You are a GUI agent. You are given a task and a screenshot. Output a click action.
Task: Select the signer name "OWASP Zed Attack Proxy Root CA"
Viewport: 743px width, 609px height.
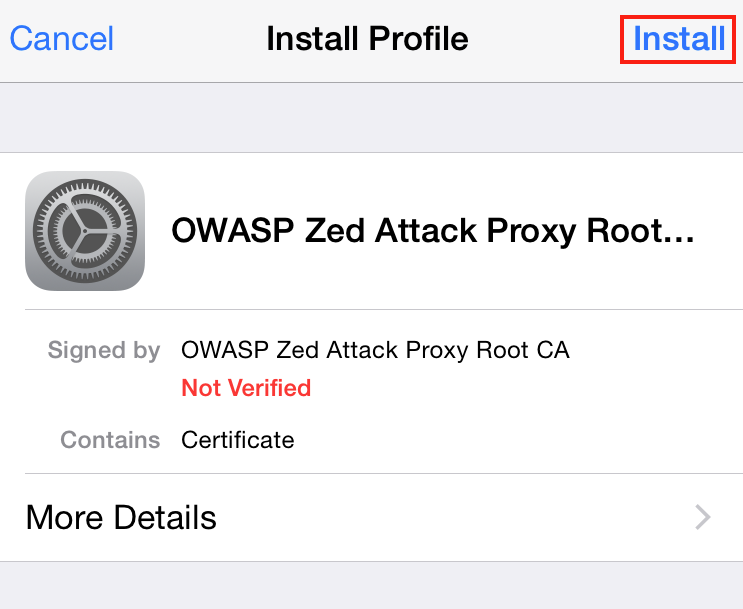[x=375, y=350]
